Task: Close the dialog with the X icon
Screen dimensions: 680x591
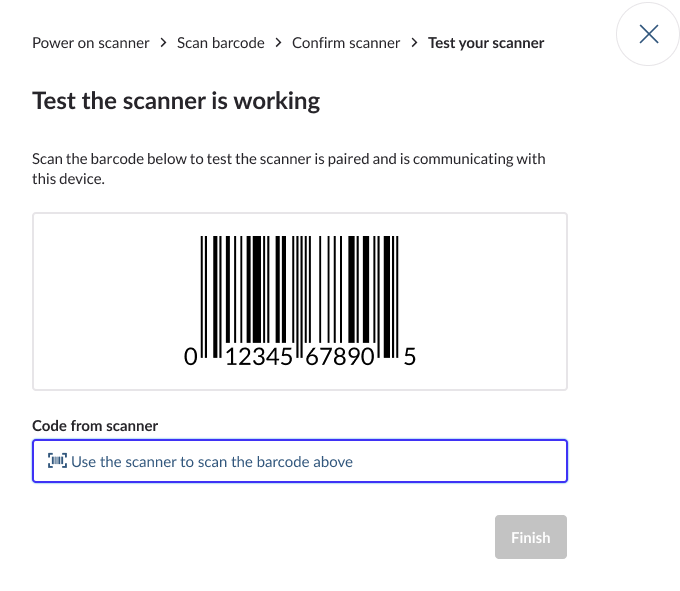Action: click(x=648, y=35)
